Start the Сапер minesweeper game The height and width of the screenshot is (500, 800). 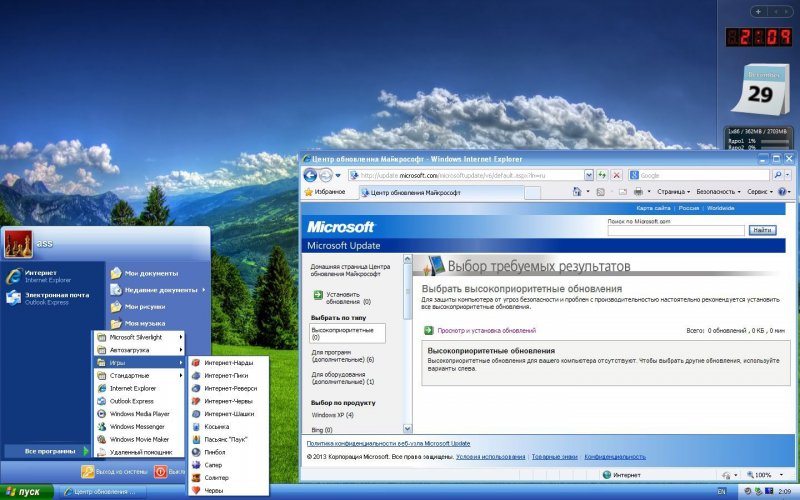coord(229,465)
